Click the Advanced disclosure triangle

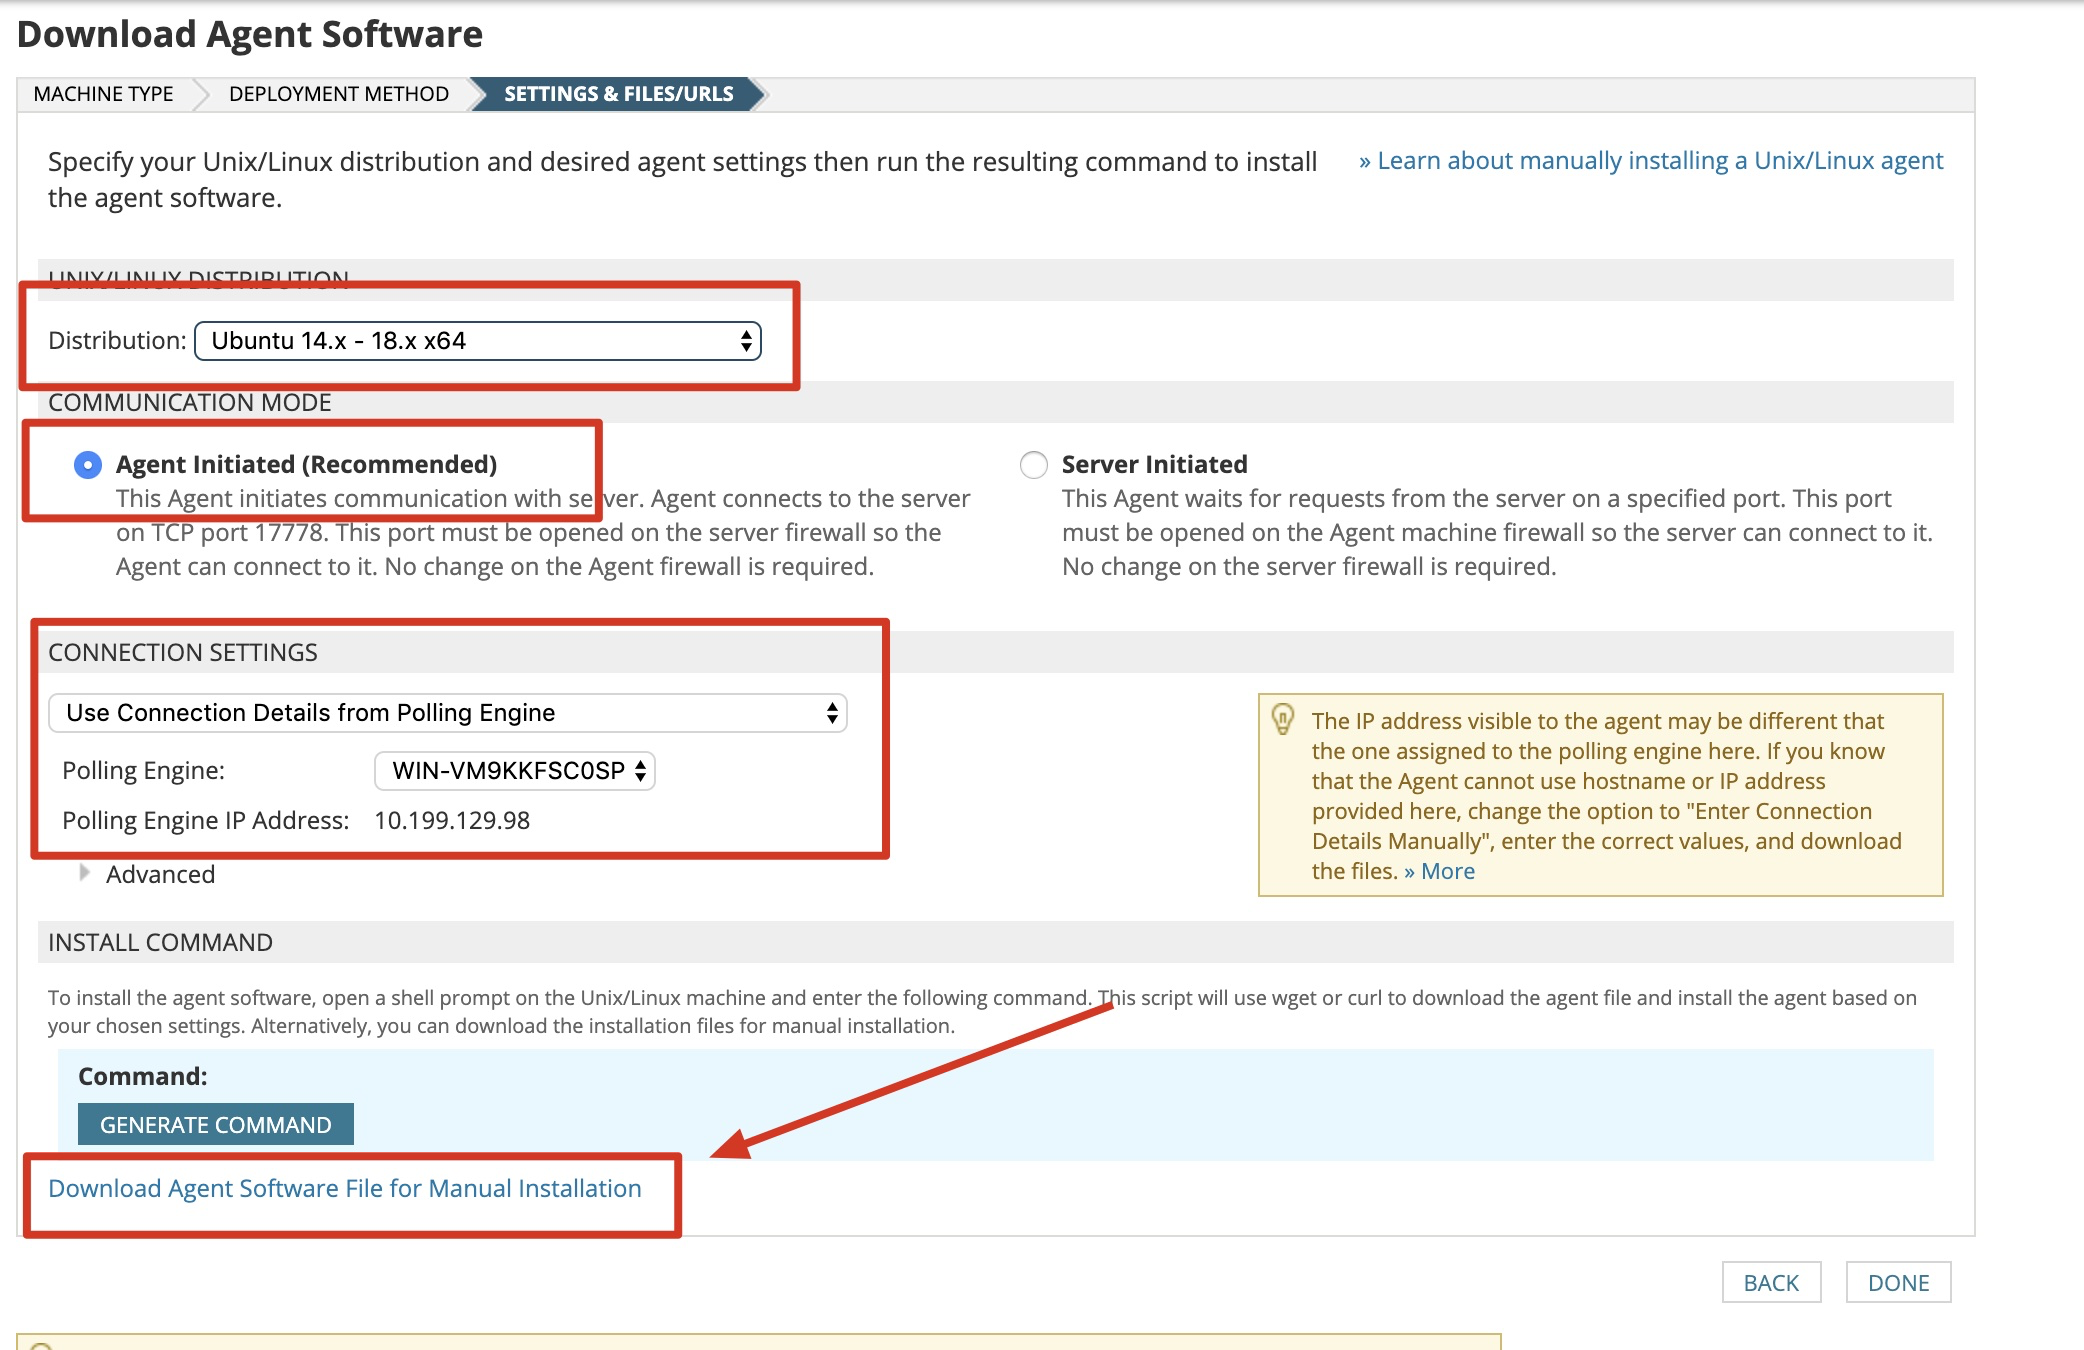pyautogui.click(x=85, y=873)
